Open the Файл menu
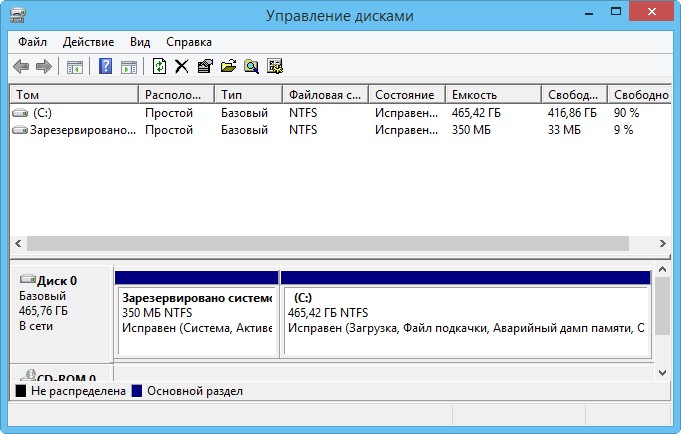The width and height of the screenshot is (681, 434). tap(32, 42)
